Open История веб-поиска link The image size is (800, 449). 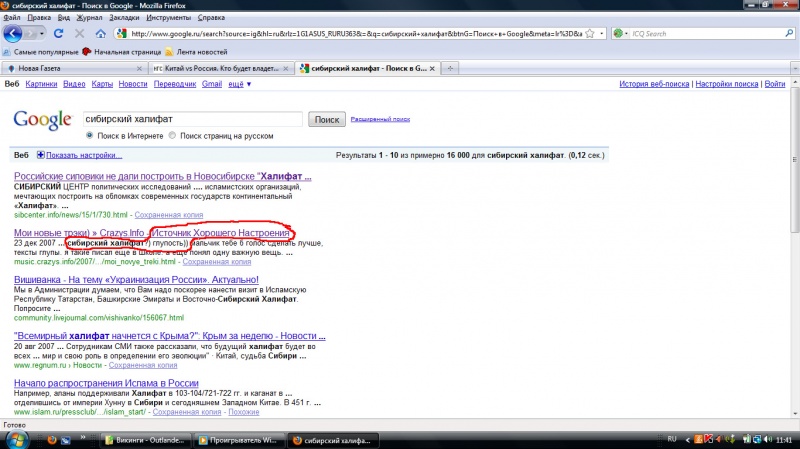(654, 84)
